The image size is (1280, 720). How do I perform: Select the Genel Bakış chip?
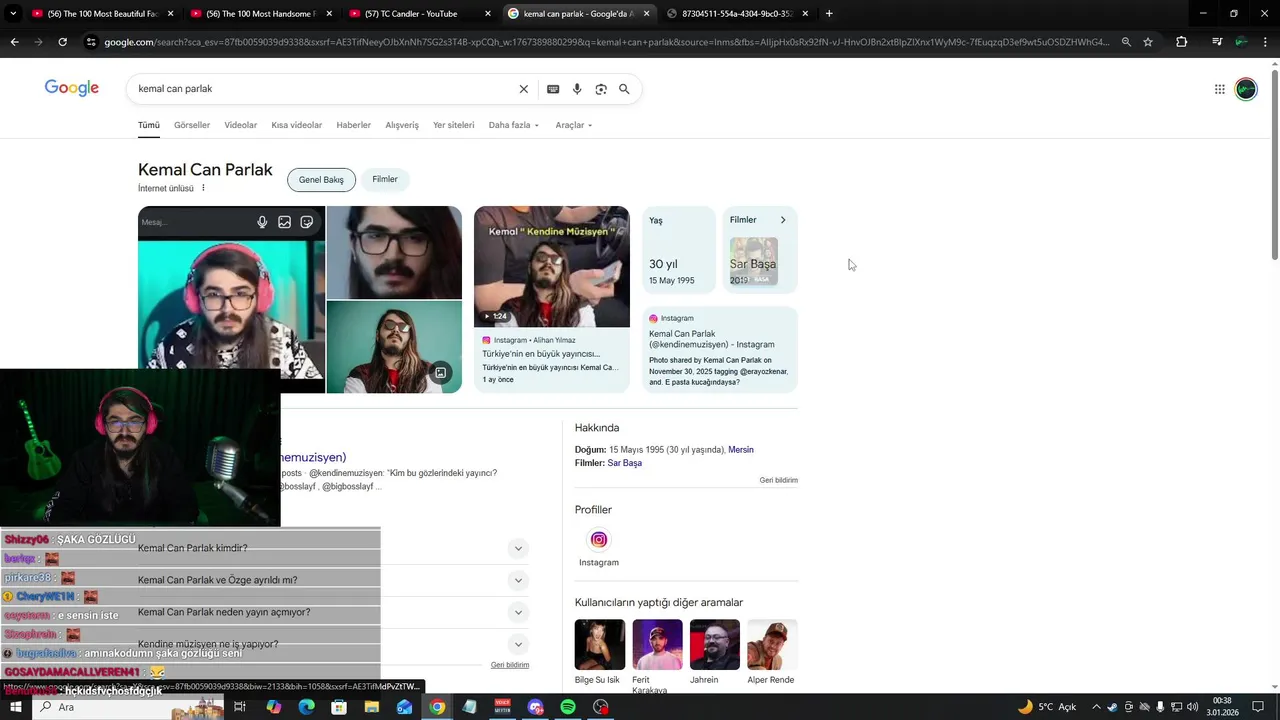(321, 180)
